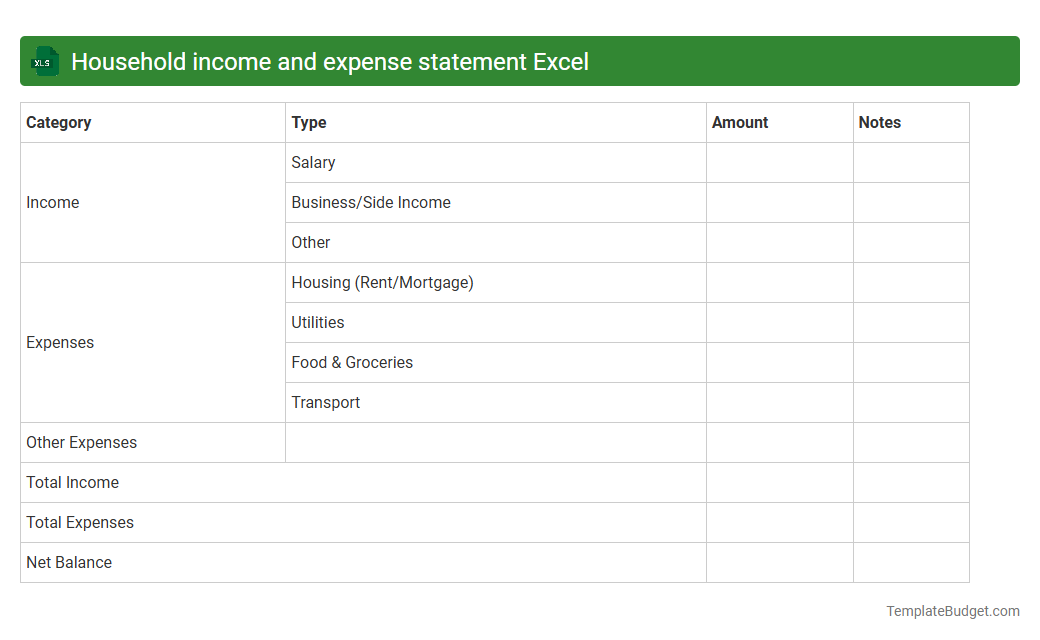Click the green statement title banner
This screenshot has width=1040, height=640.
(x=520, y=61)
